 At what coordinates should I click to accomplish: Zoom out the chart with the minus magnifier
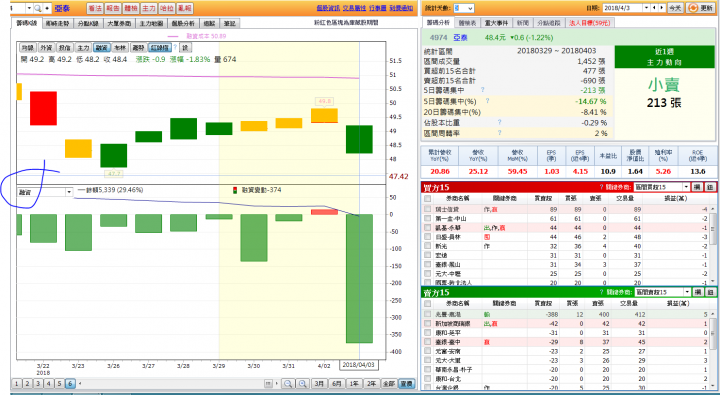(288, 384)
